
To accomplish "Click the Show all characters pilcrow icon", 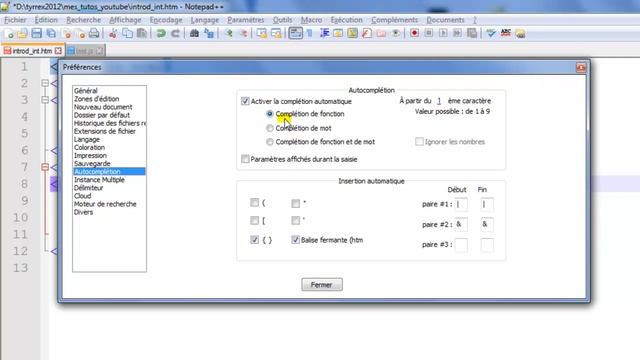I will 310,33.
